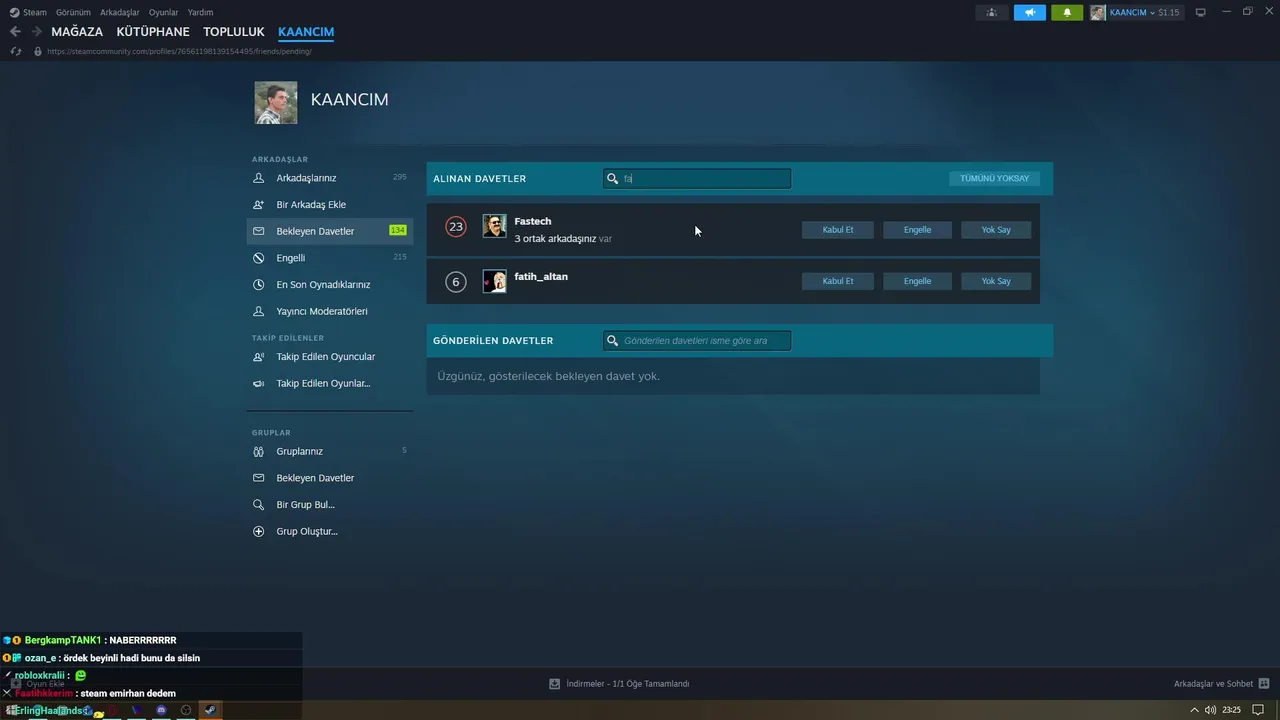
Task: Ignore fatih_altan's invite with Yok Say
Action: tap(996, 281)
